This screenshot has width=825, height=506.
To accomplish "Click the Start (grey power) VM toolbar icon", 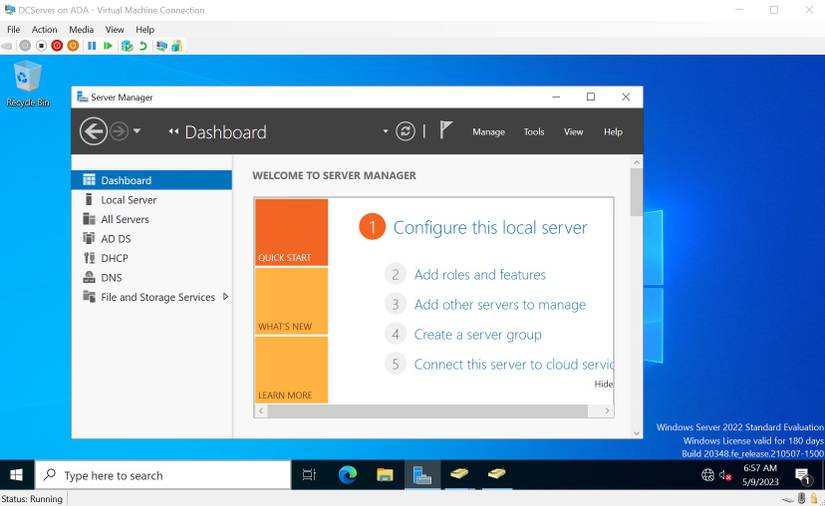I will 25,46.
